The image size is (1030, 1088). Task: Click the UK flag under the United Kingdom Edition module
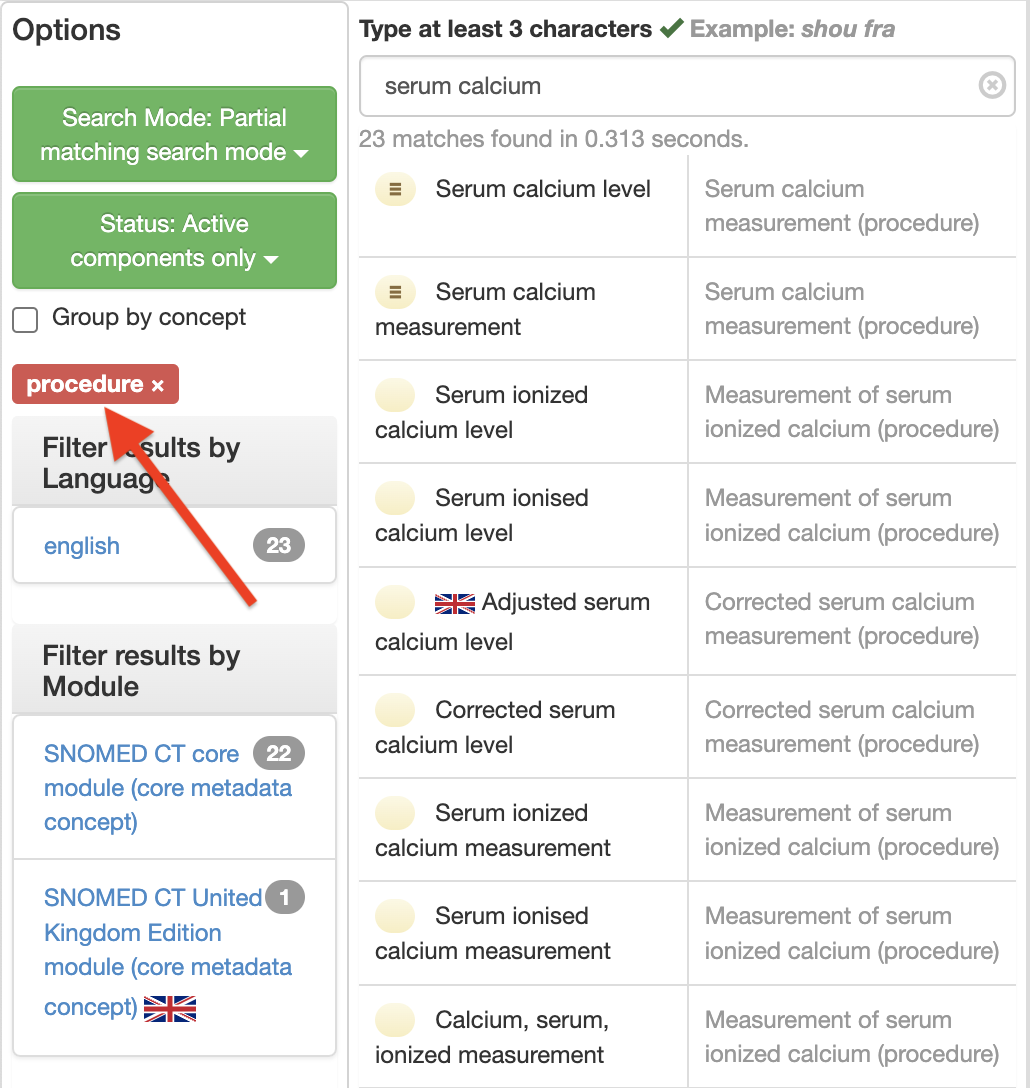[170, 1009]
